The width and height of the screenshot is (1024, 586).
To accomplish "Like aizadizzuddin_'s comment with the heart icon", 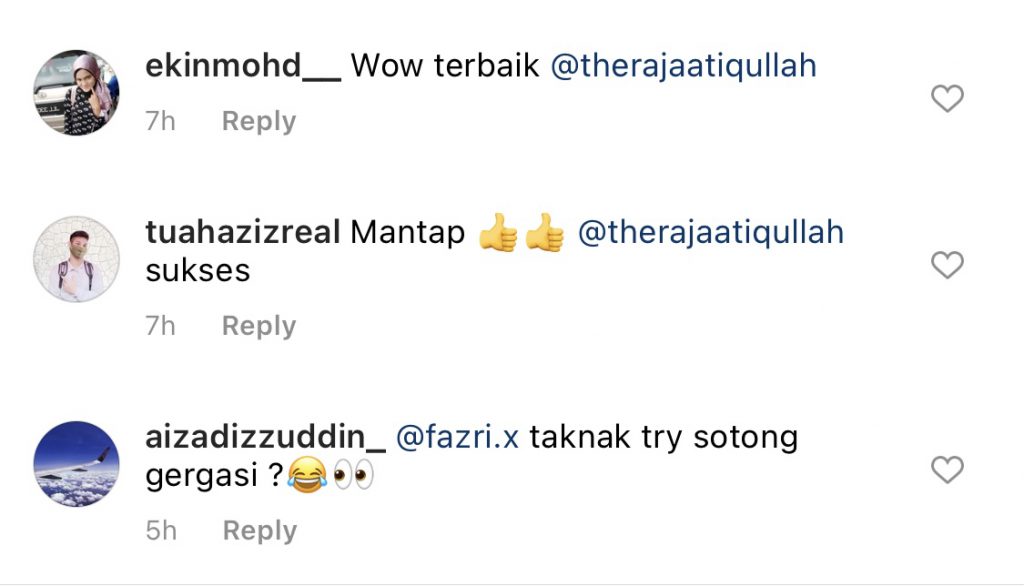I will pos(947,470).
